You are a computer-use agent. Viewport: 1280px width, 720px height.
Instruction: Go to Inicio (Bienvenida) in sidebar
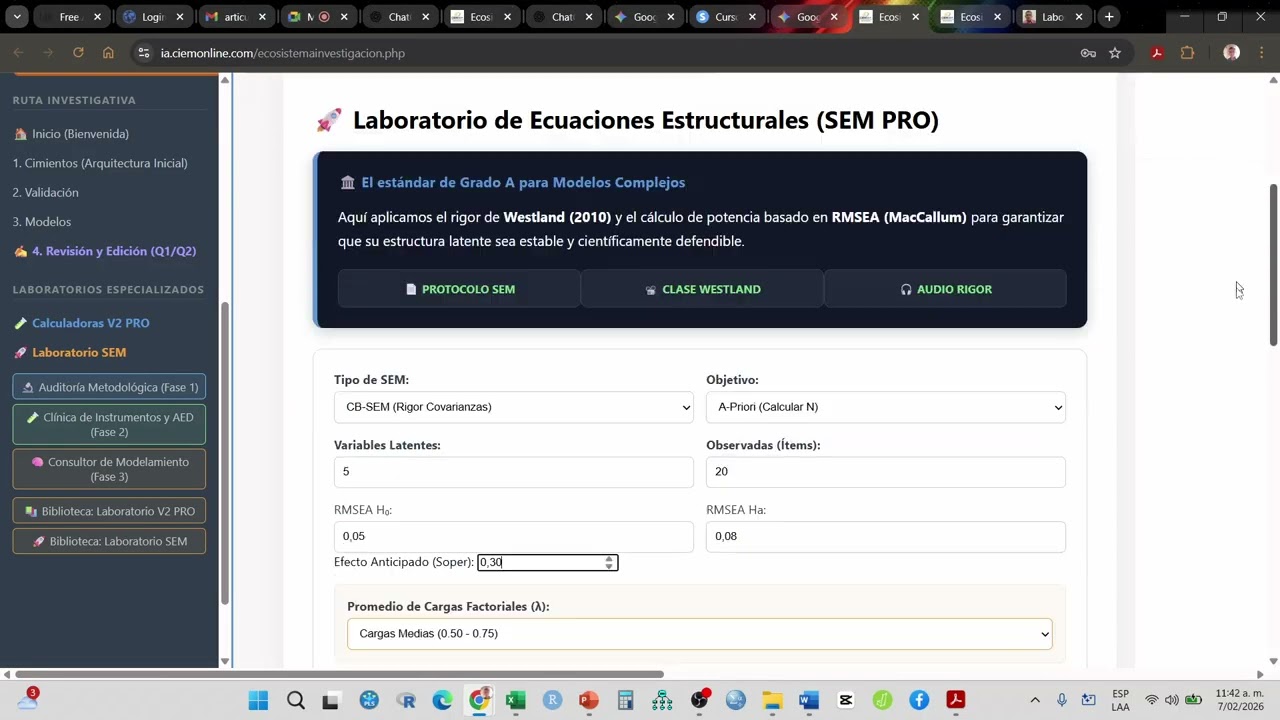click(x=71, y=134)
